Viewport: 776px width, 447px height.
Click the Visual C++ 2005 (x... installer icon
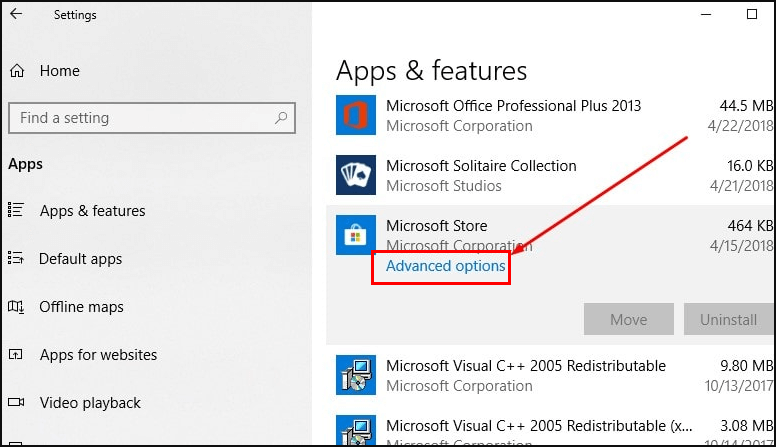pos(355,430)
